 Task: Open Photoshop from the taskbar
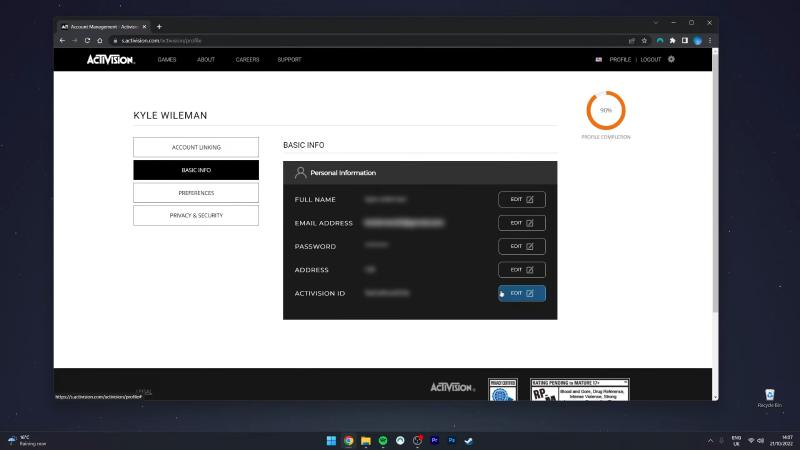[452, 440]
